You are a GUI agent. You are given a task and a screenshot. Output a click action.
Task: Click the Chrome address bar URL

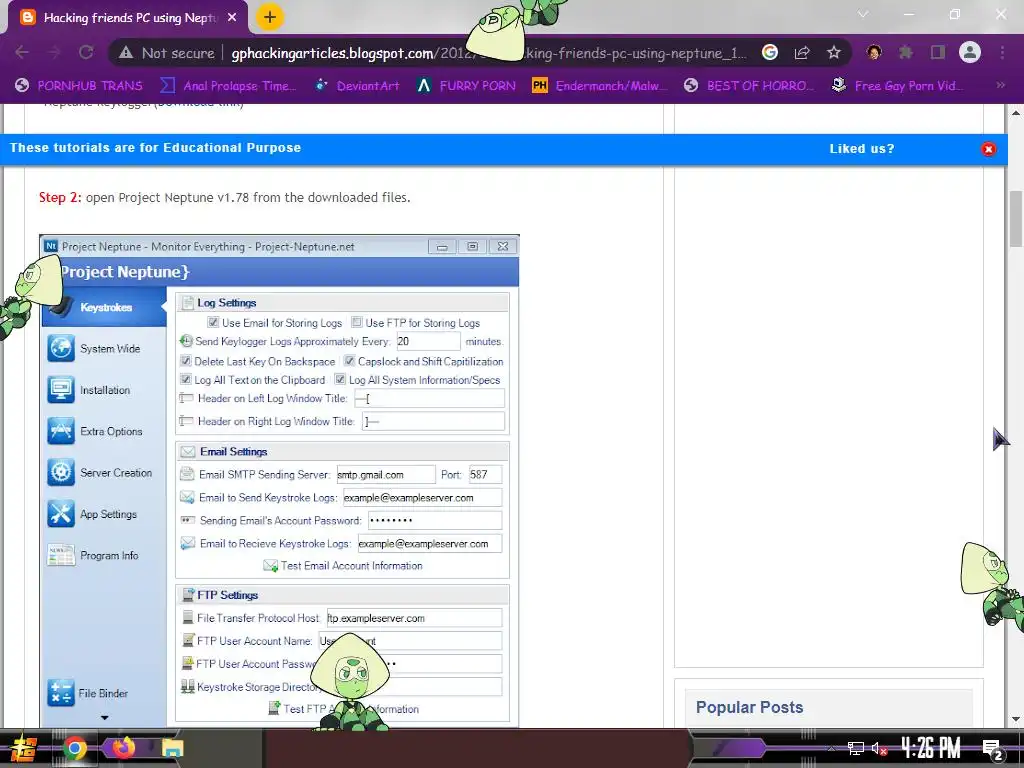point(488,53)
